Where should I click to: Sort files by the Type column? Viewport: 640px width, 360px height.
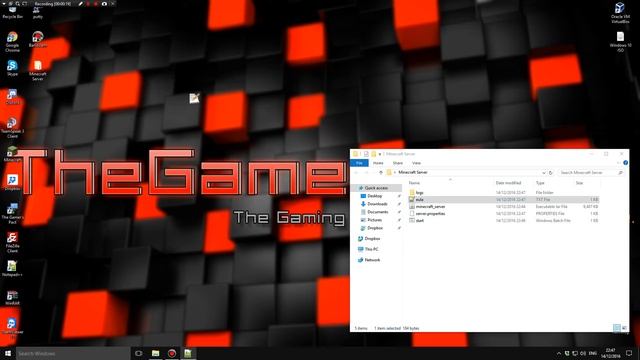(540, 183)
